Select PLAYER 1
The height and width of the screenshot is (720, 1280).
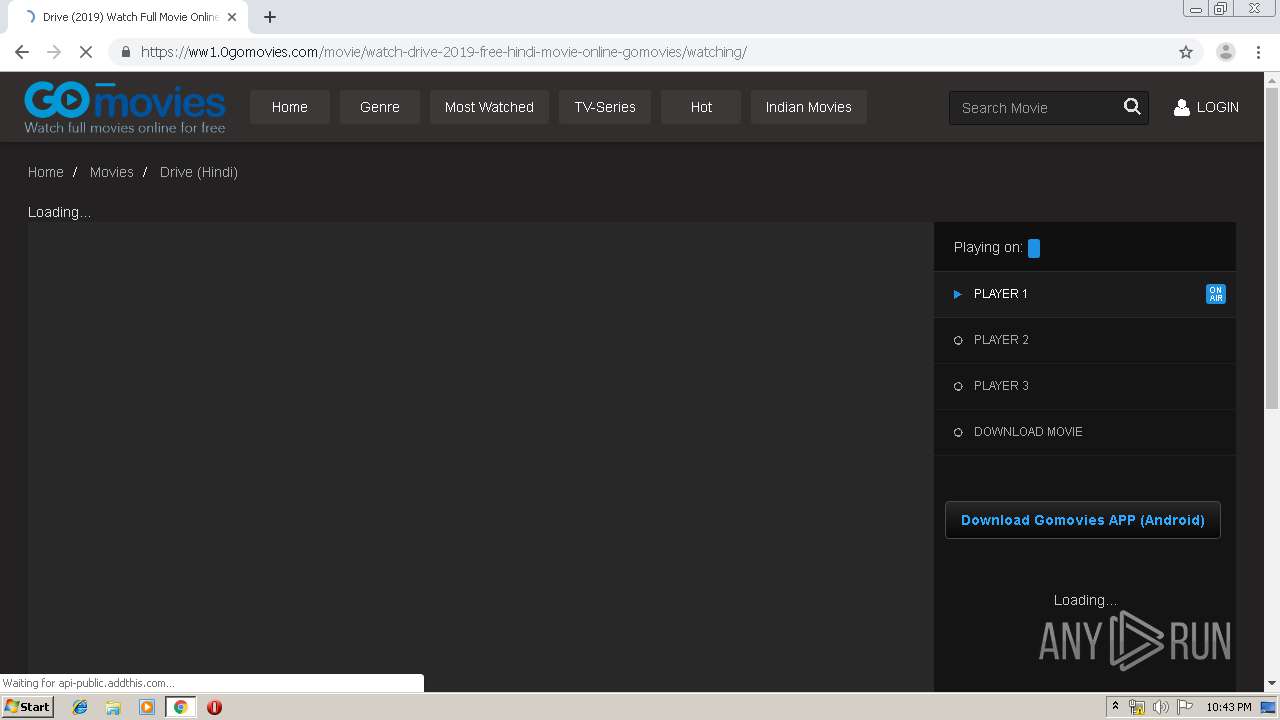[1085, 294]
